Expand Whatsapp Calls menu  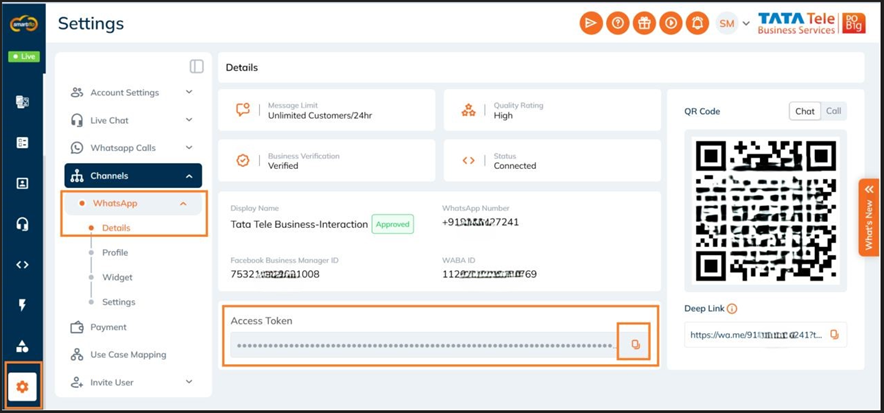coord(133,148)
